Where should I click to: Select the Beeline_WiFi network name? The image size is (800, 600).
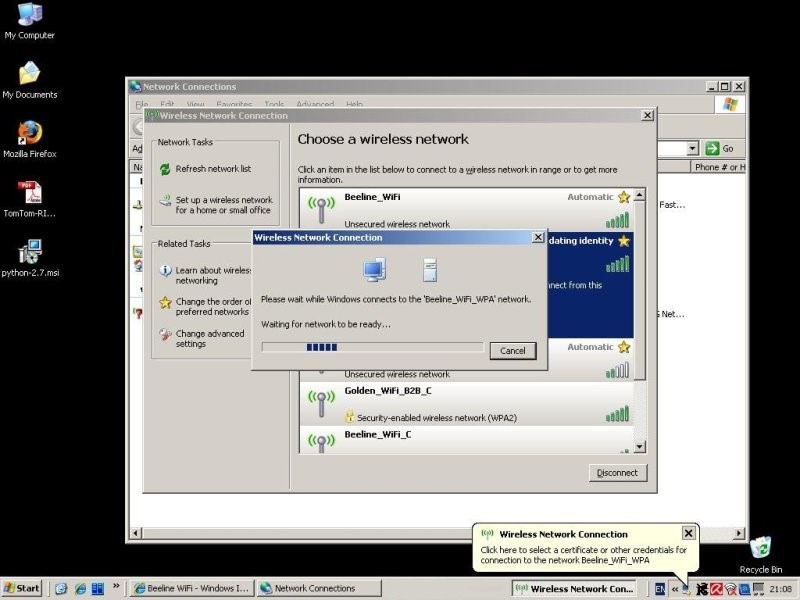(372, 197)
